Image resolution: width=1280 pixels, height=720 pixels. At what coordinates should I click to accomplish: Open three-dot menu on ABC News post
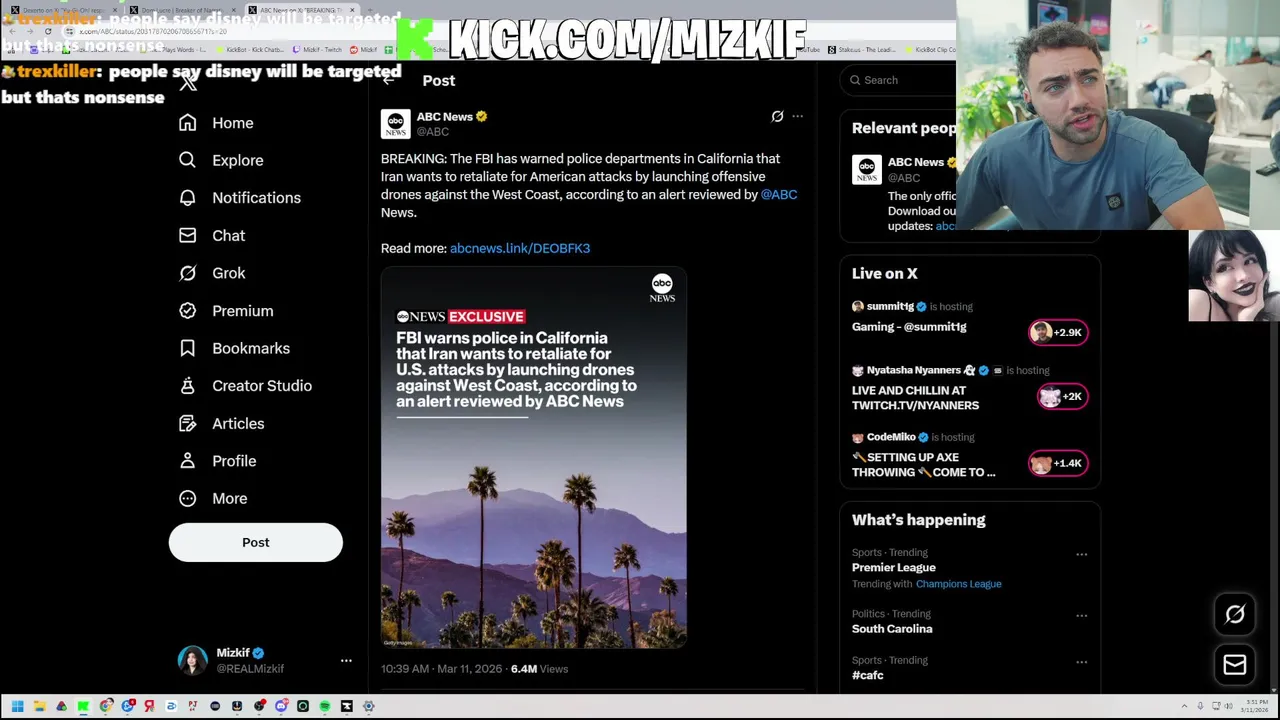click(x=797, y=116)
